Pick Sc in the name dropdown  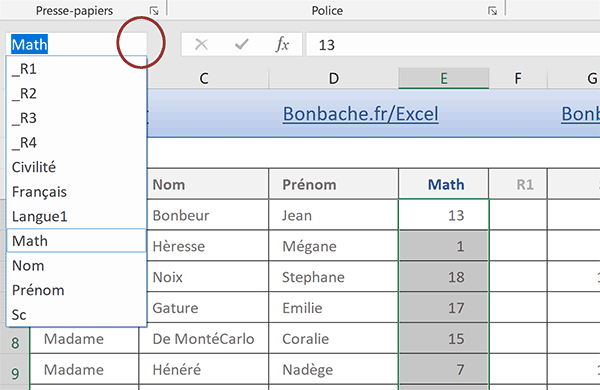[x=77, y=315]
